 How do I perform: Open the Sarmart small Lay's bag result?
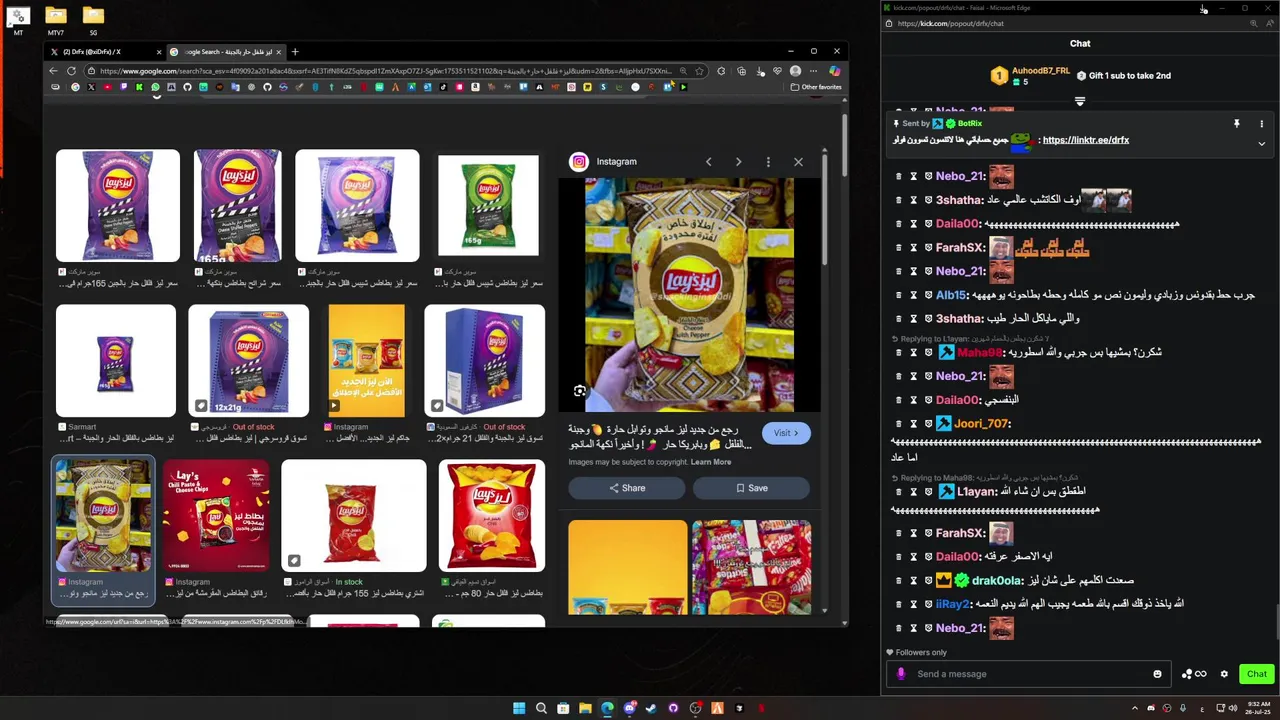pos(116,361)
